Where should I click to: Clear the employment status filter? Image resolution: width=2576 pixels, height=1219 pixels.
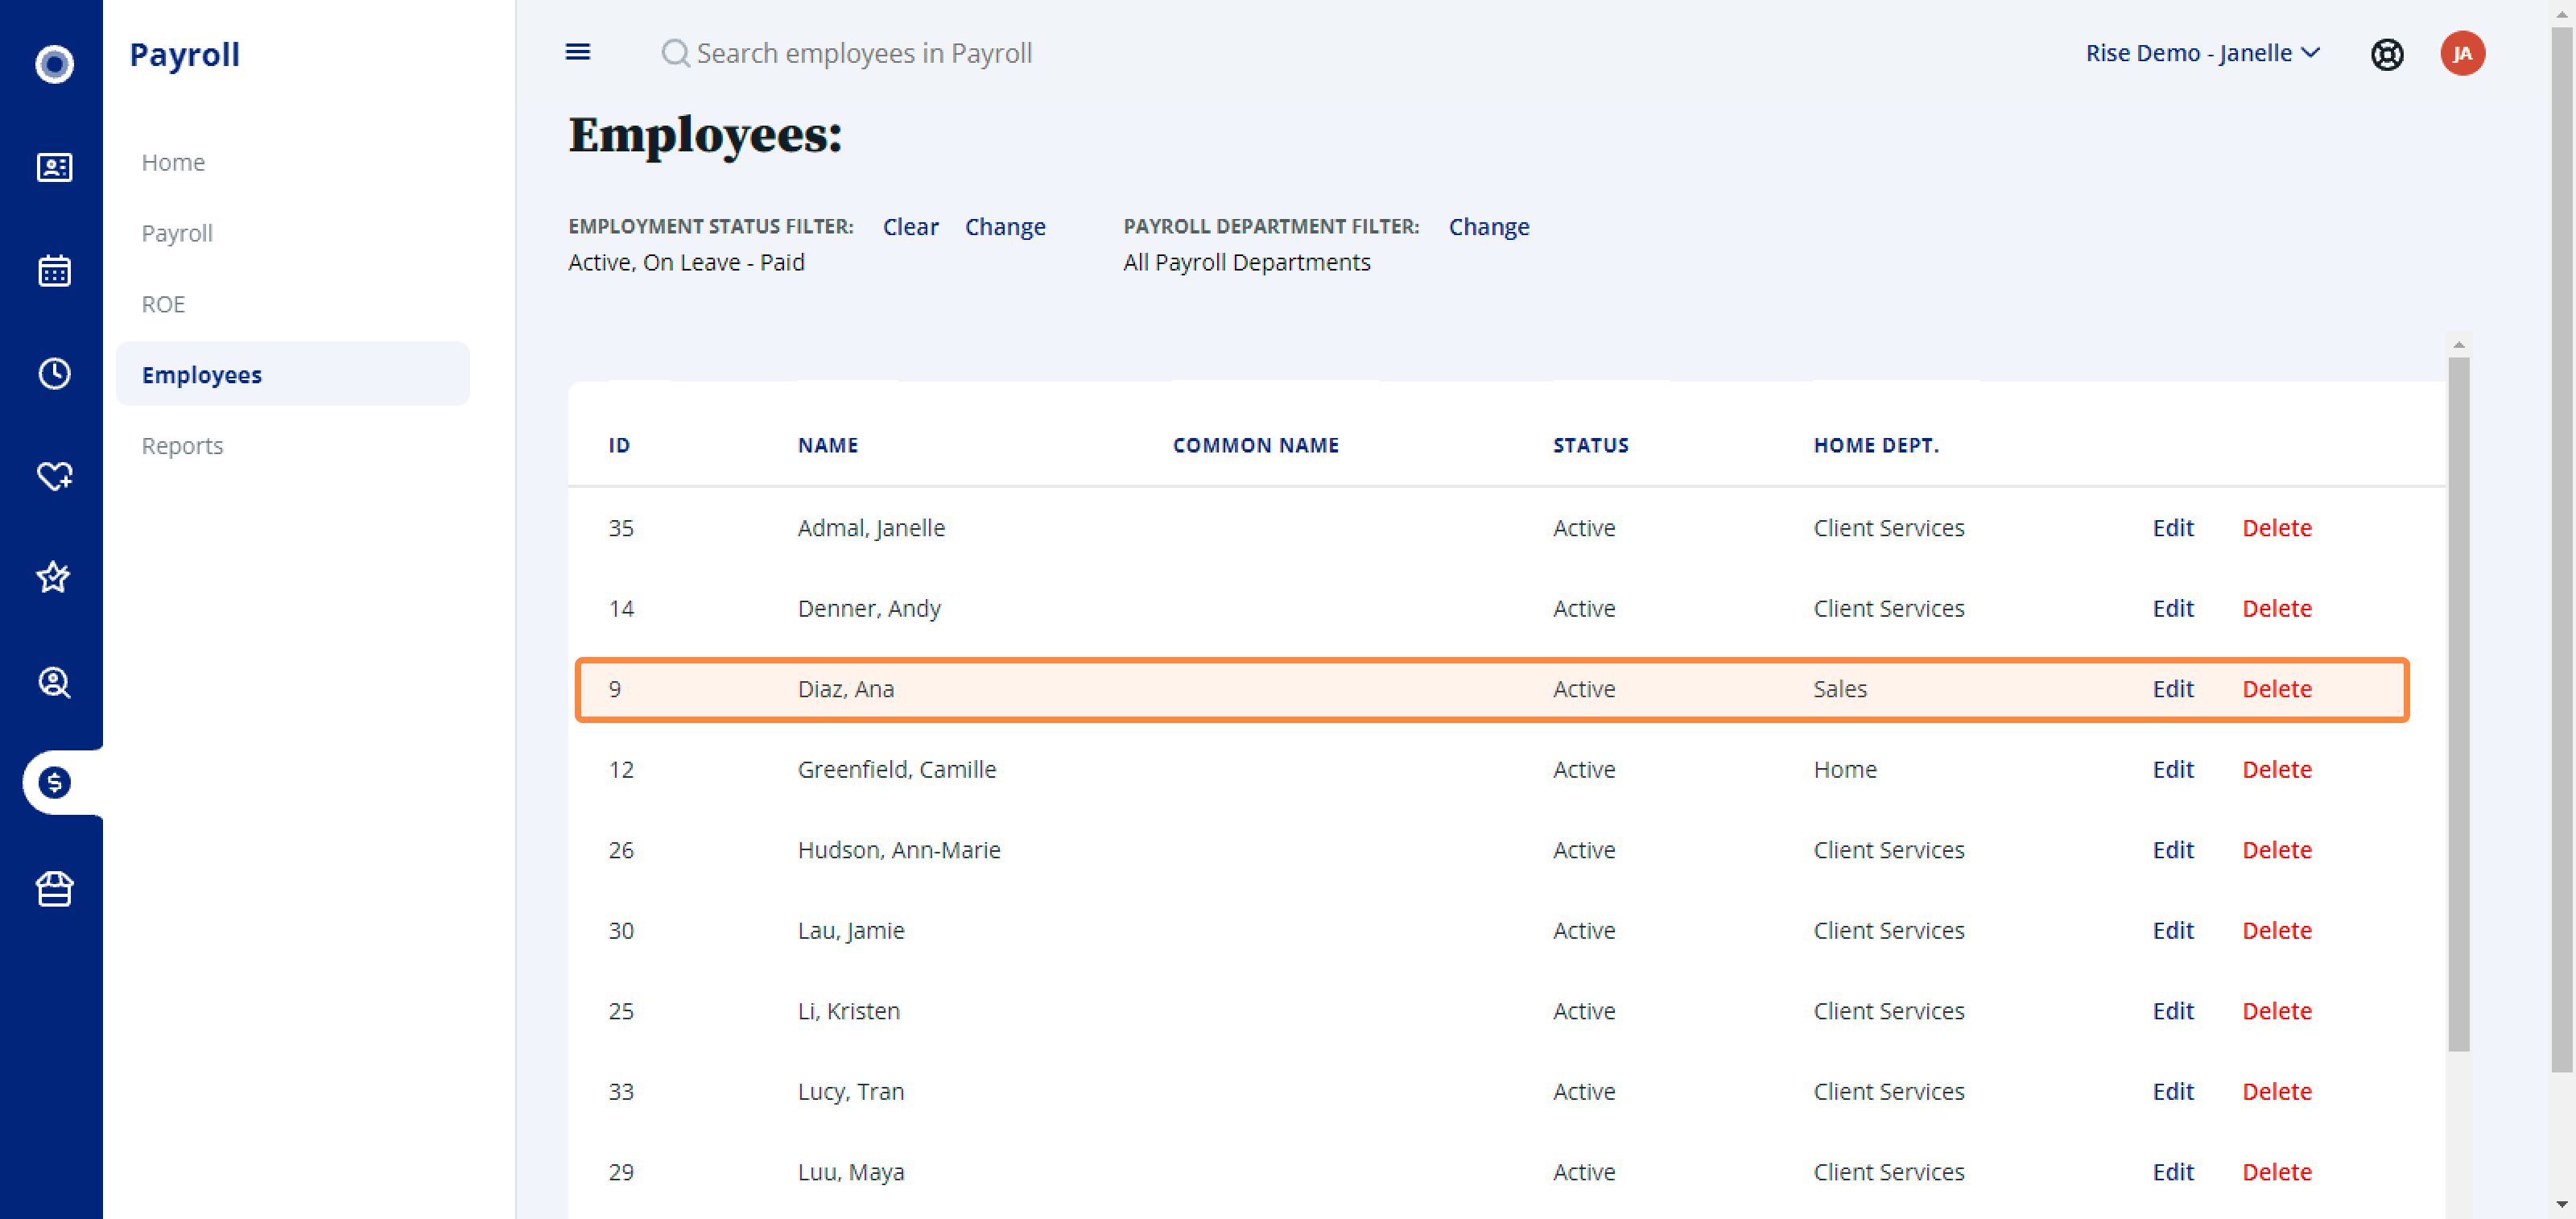911,227
